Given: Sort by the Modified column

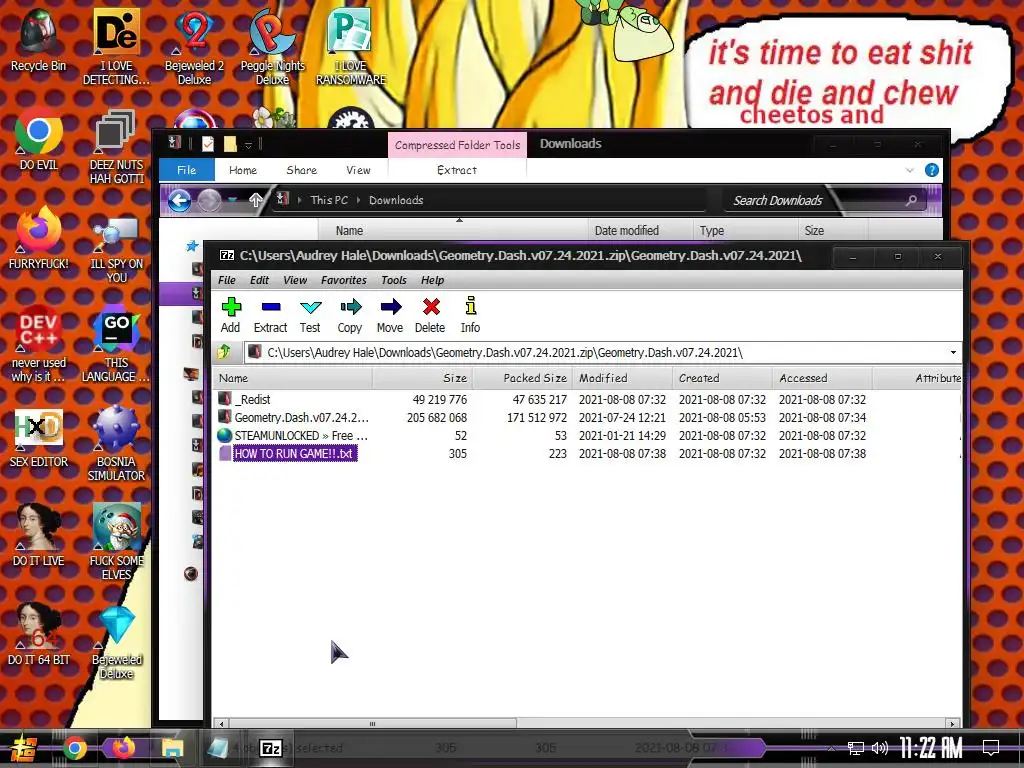Looking at the screenshot, I should [x=622, y=378].
